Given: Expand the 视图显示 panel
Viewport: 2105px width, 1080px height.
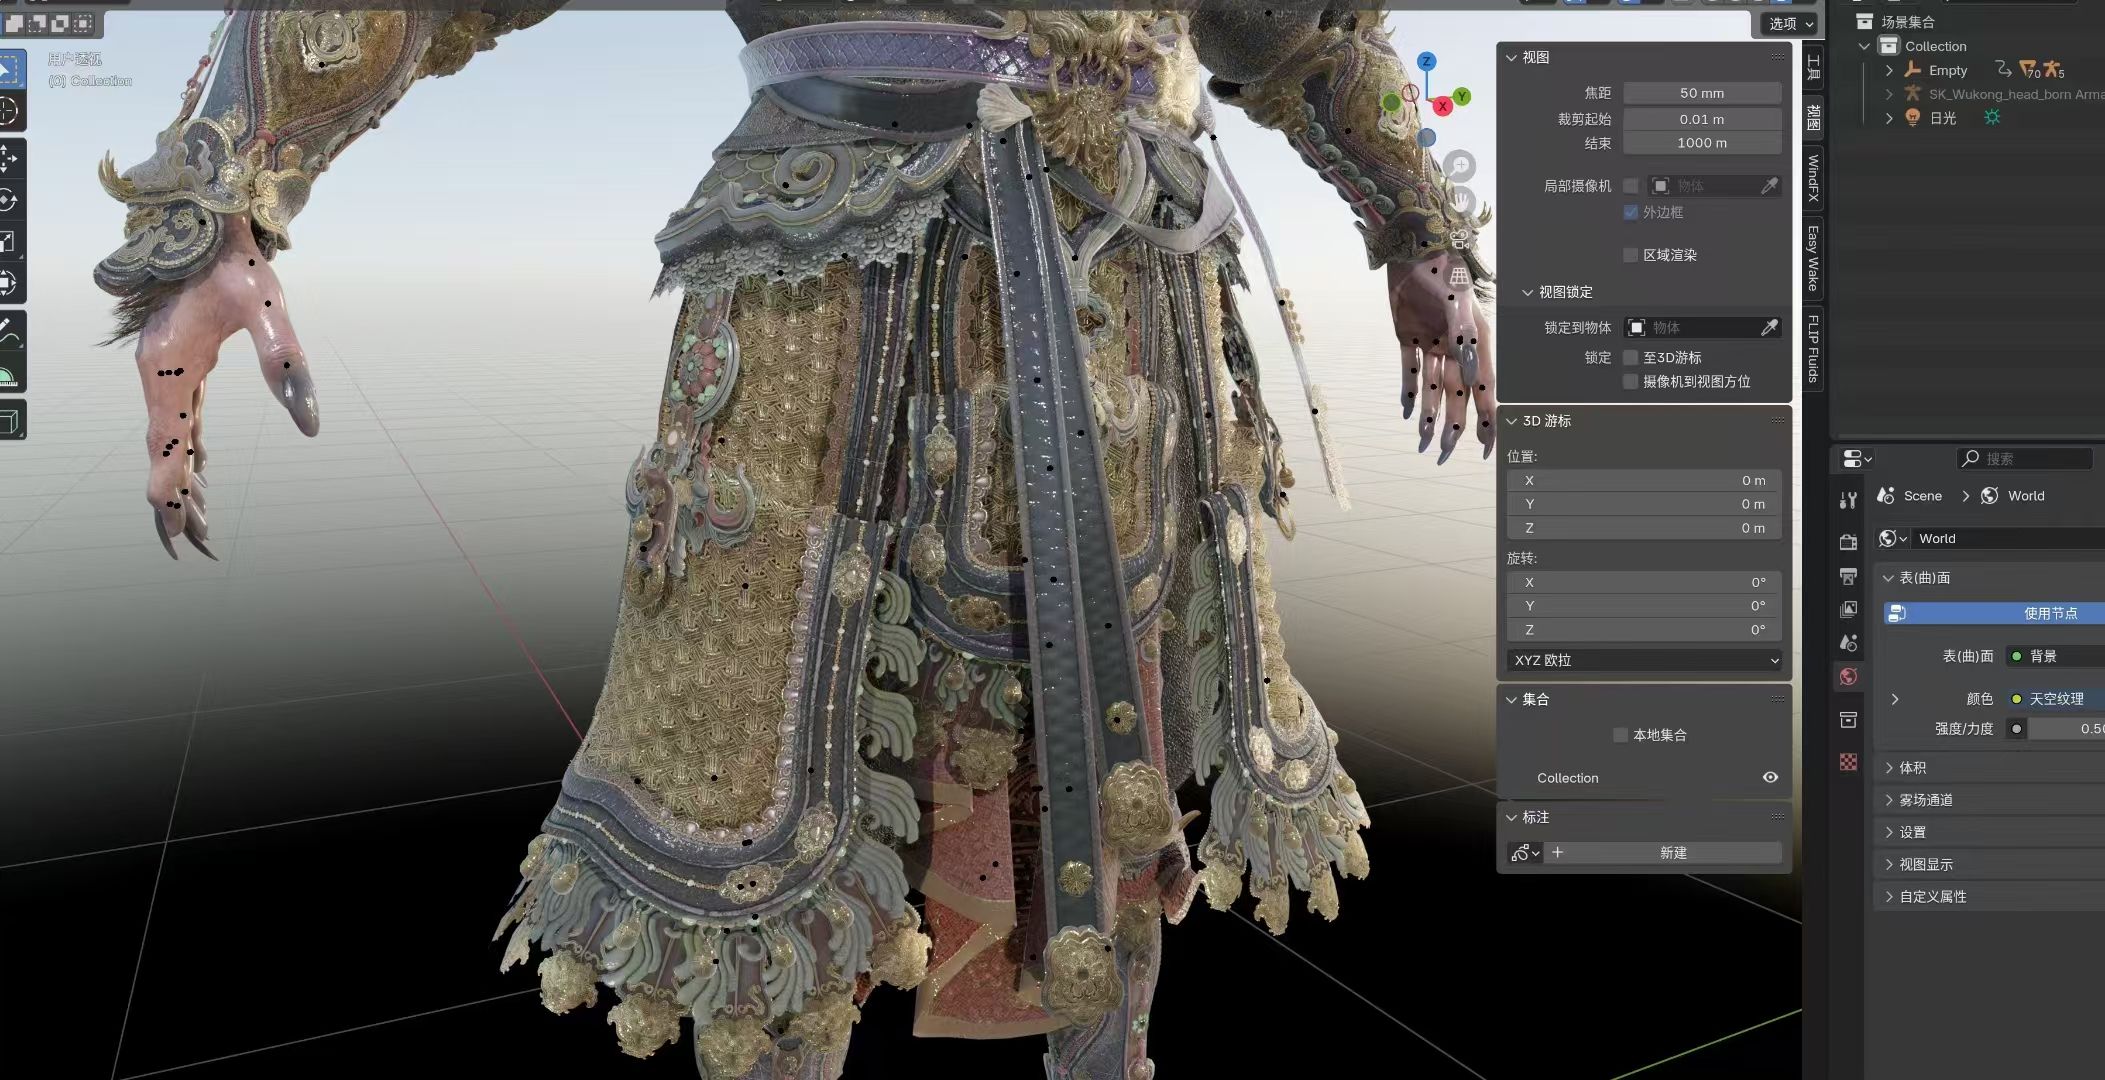Looking at the screenshot, I should tap(1889, 864).
